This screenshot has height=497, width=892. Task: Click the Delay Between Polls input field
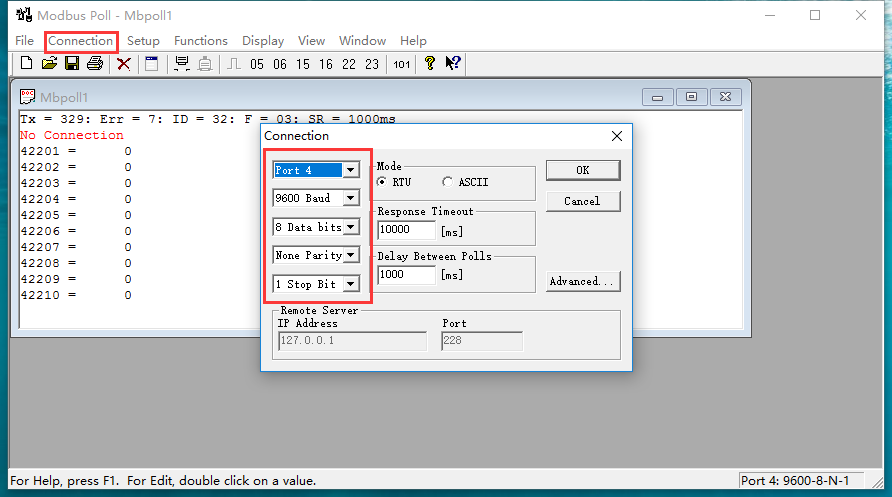[x=406, y=275]
